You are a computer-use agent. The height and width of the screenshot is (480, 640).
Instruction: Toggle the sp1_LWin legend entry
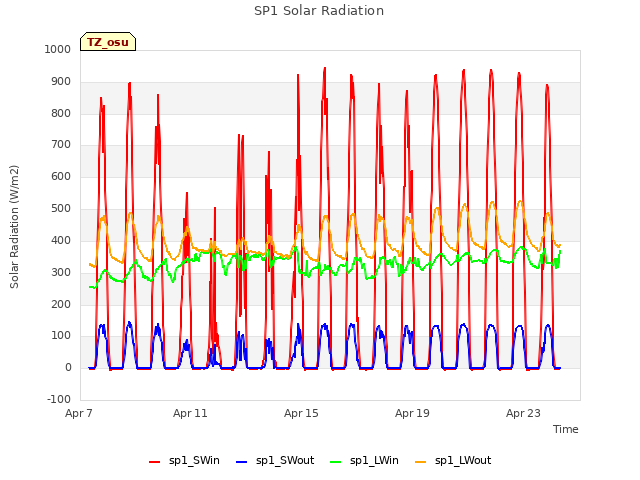point(364,461)
